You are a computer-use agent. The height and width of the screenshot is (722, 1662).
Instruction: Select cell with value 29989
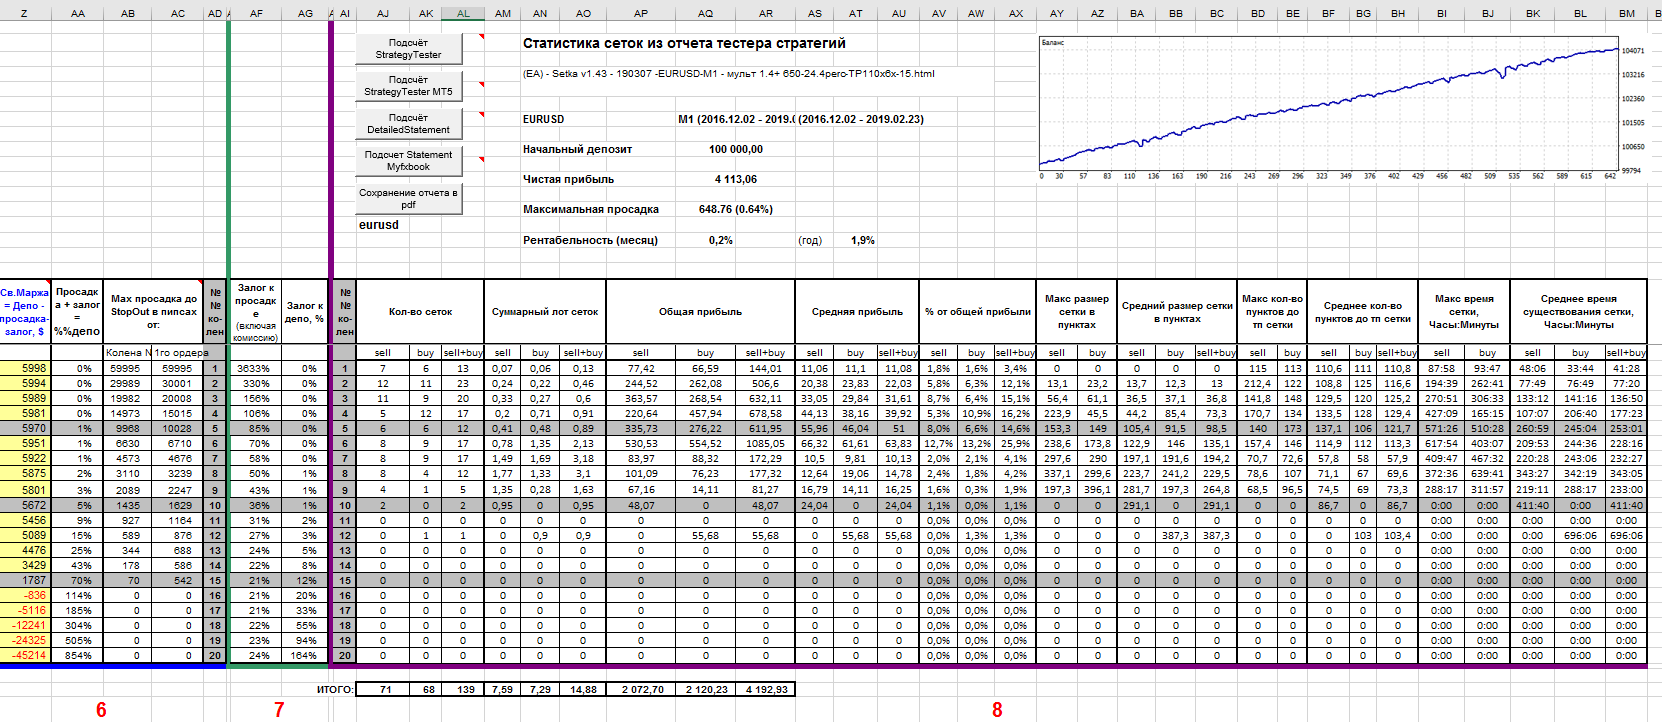coord(128,383)
